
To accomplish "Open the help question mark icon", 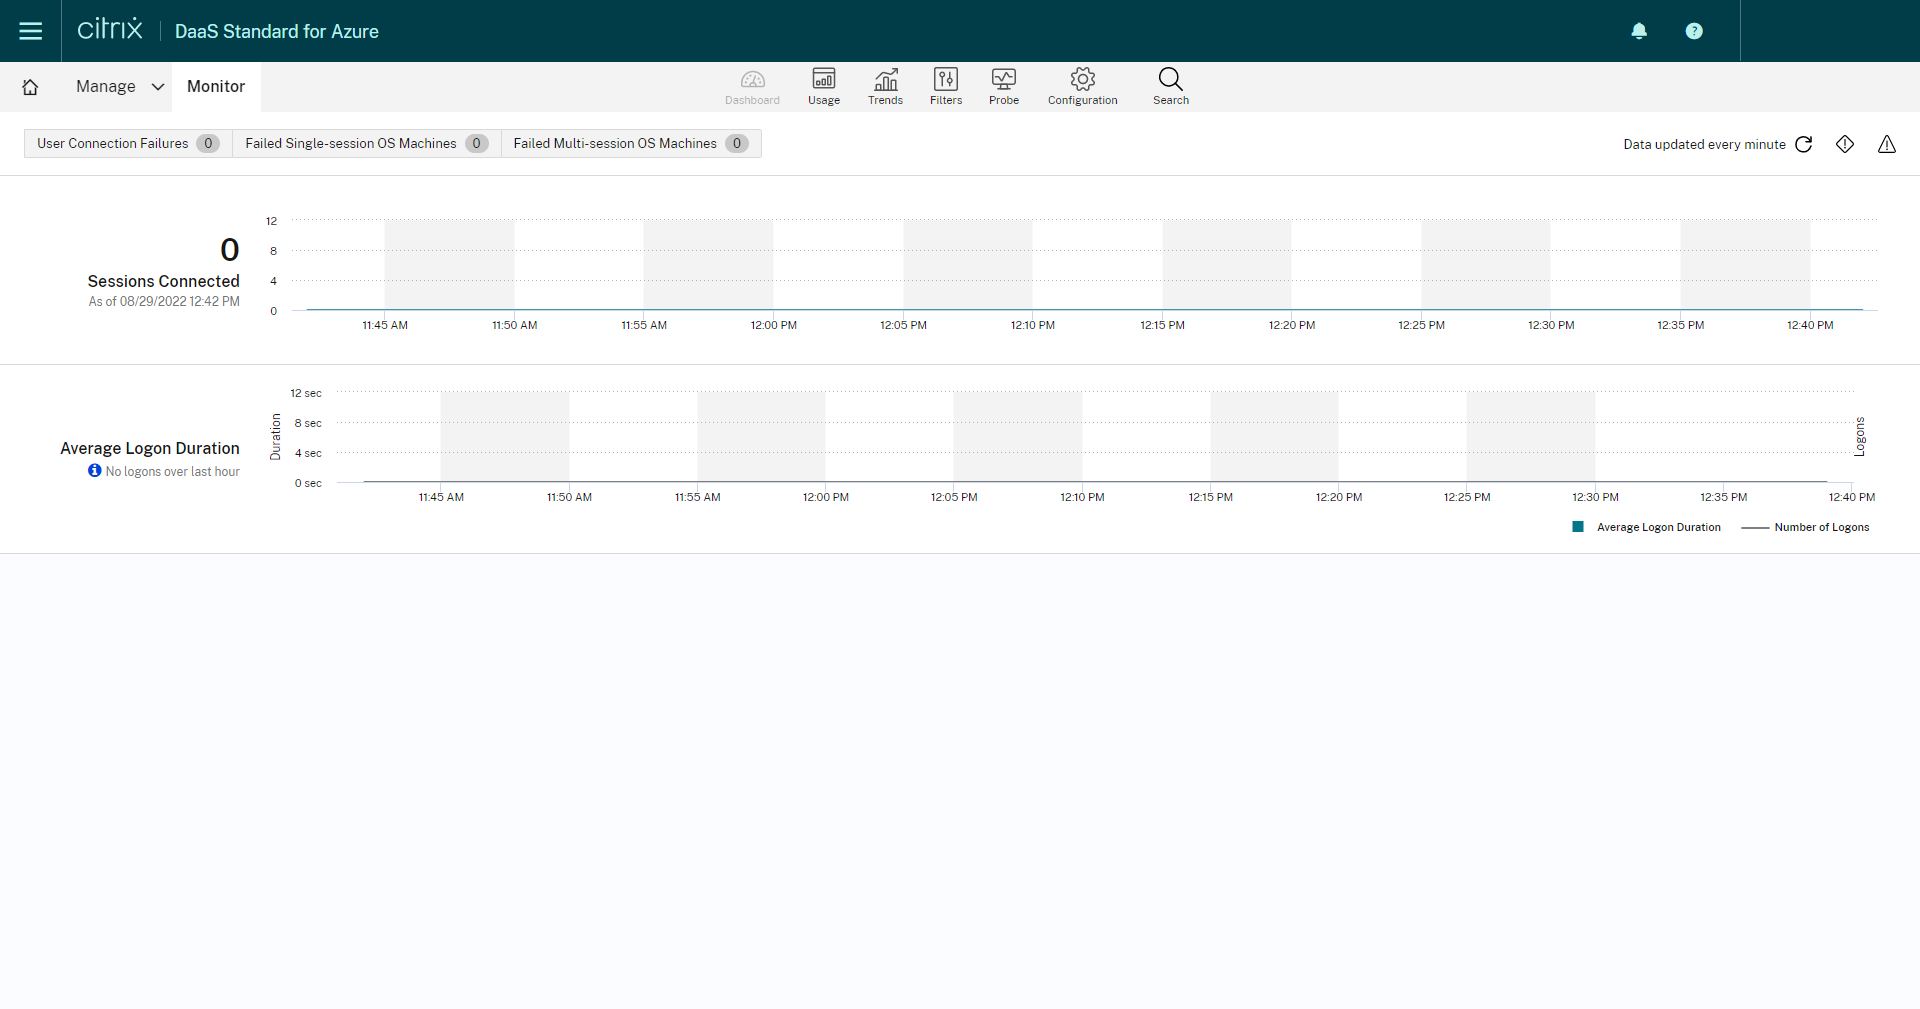I will [1694, 31].
